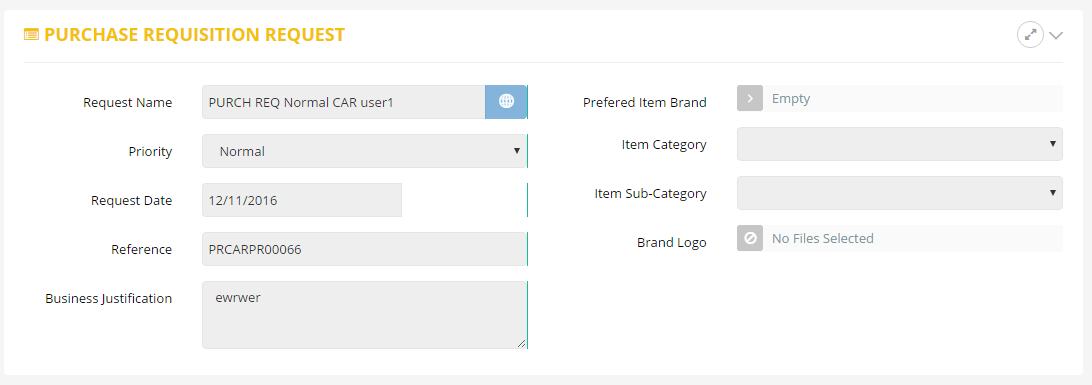Open the Item Sub-Category dropdown
Viewport: 1092px width, 385px height.
(900, 193)
